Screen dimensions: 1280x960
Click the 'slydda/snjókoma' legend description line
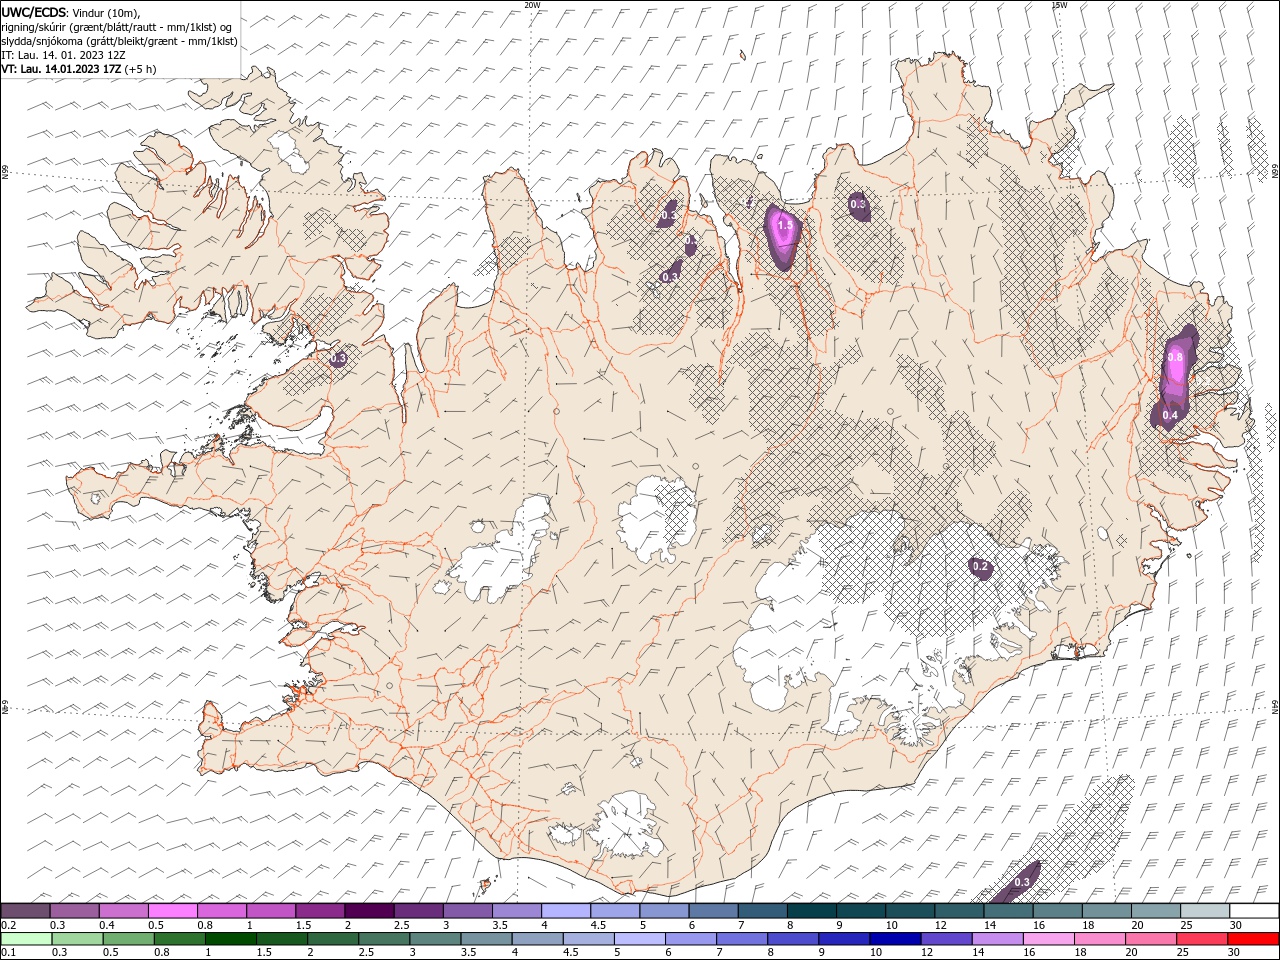click(120, 41)
